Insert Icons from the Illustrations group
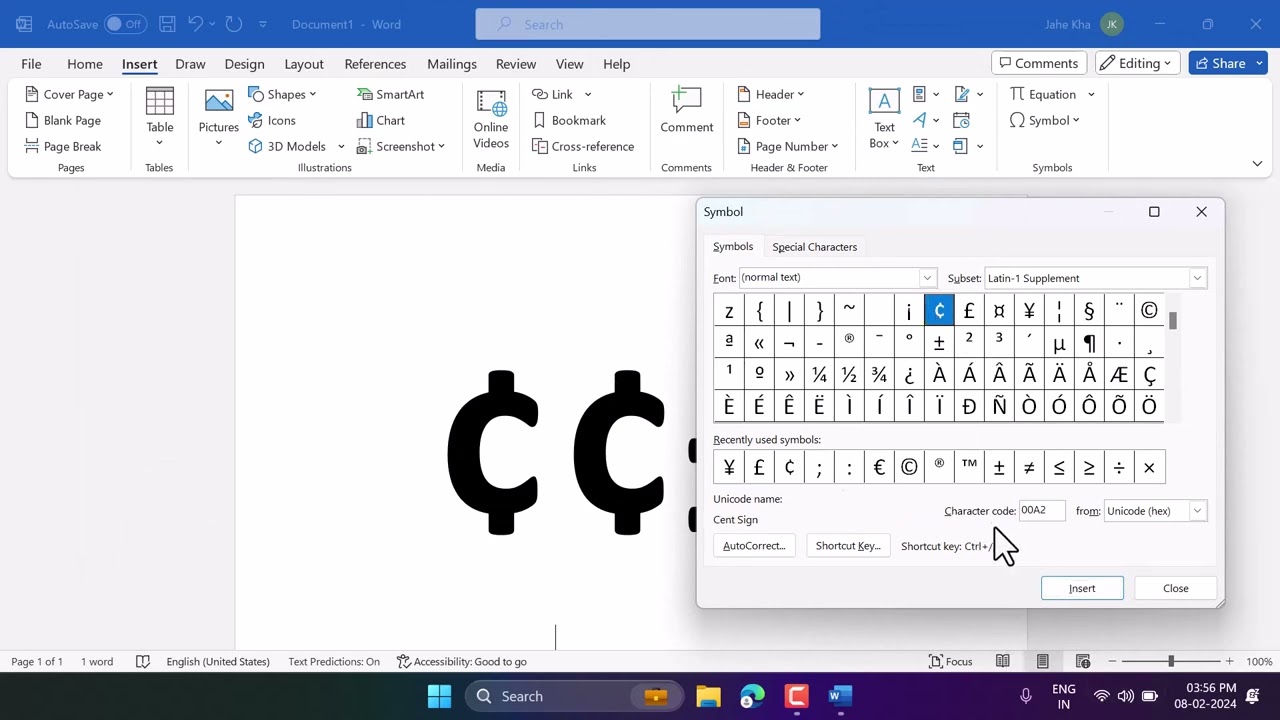This screenshot has height=720, width=1280. pos(272,120)
